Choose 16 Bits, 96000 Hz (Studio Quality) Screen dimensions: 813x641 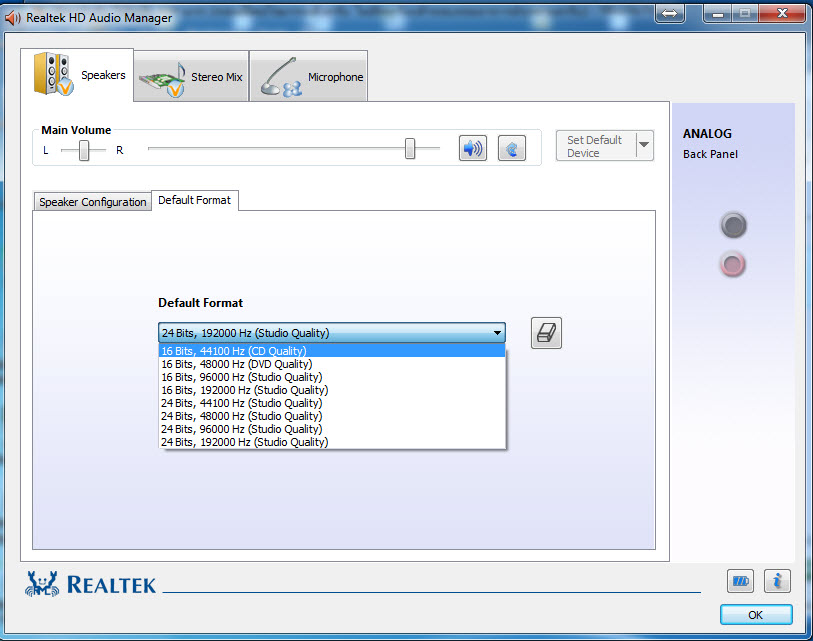click(332, 377)
